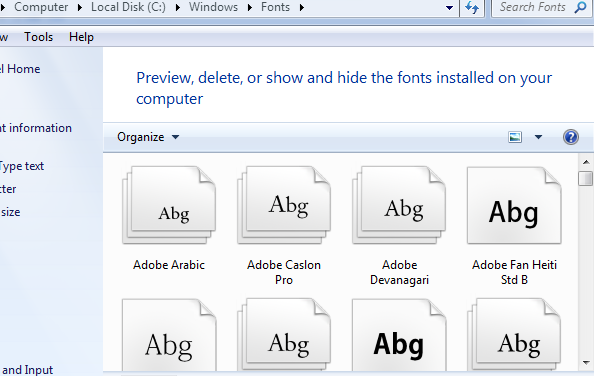Go to Computer in the breadcrumb
Image resolution: width=594 pixels, height=376 pixels.
coord(41,7)
